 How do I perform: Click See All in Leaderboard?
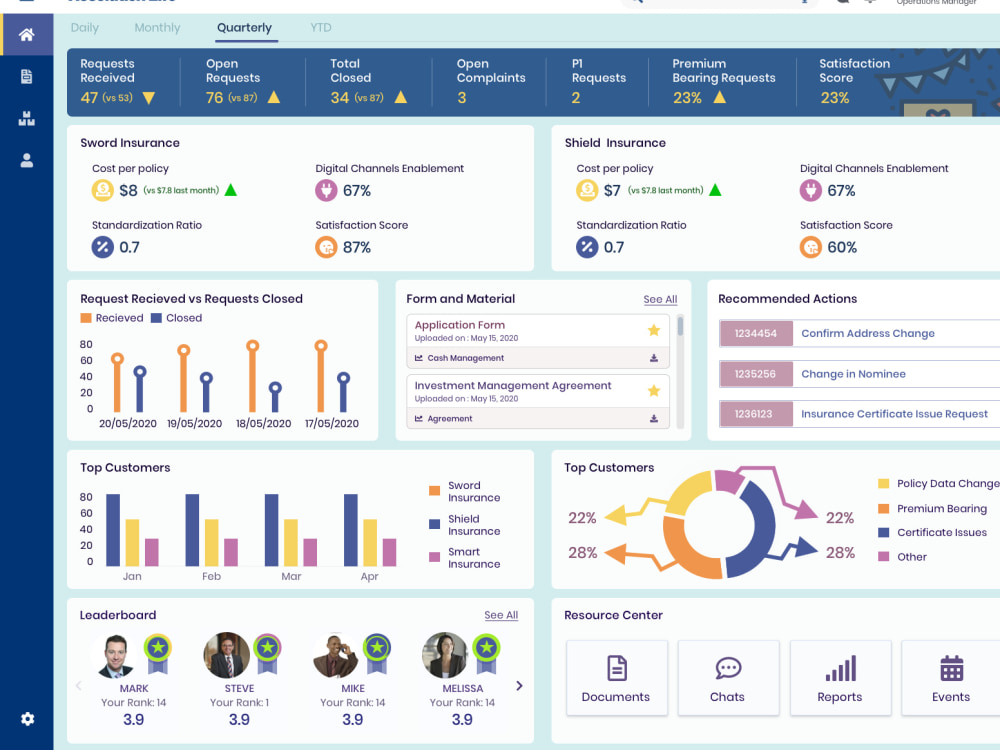pyautogui.click(x=501, y=615)
